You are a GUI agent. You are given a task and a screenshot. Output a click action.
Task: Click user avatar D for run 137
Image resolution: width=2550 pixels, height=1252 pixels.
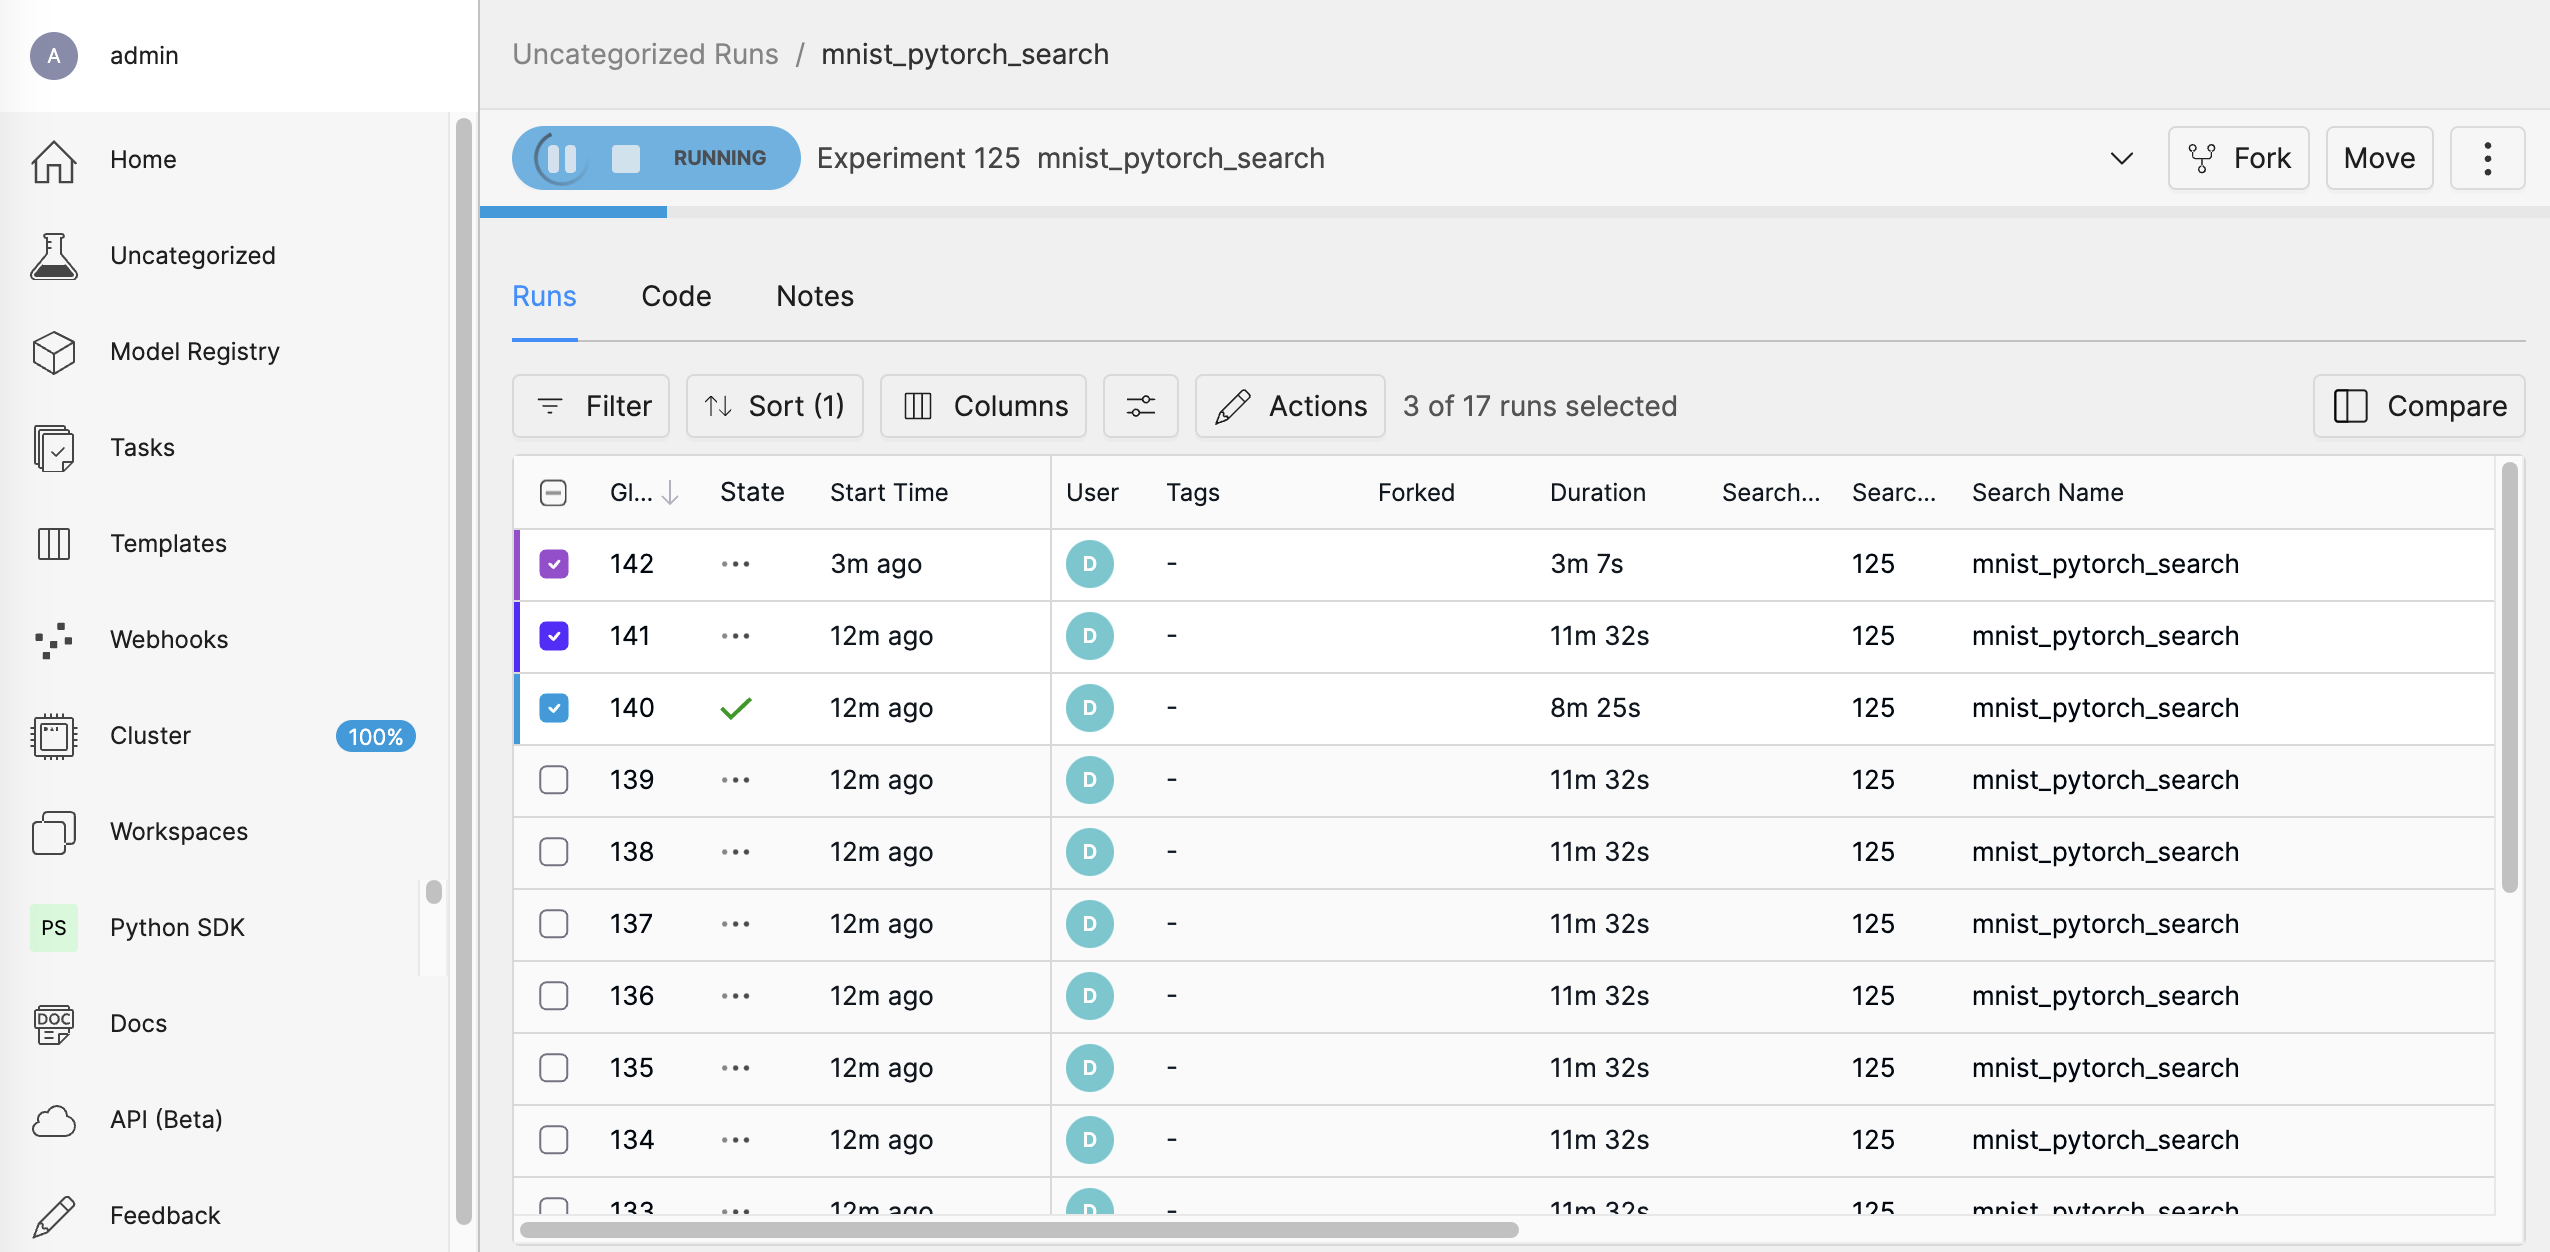tap(1090, 924)
